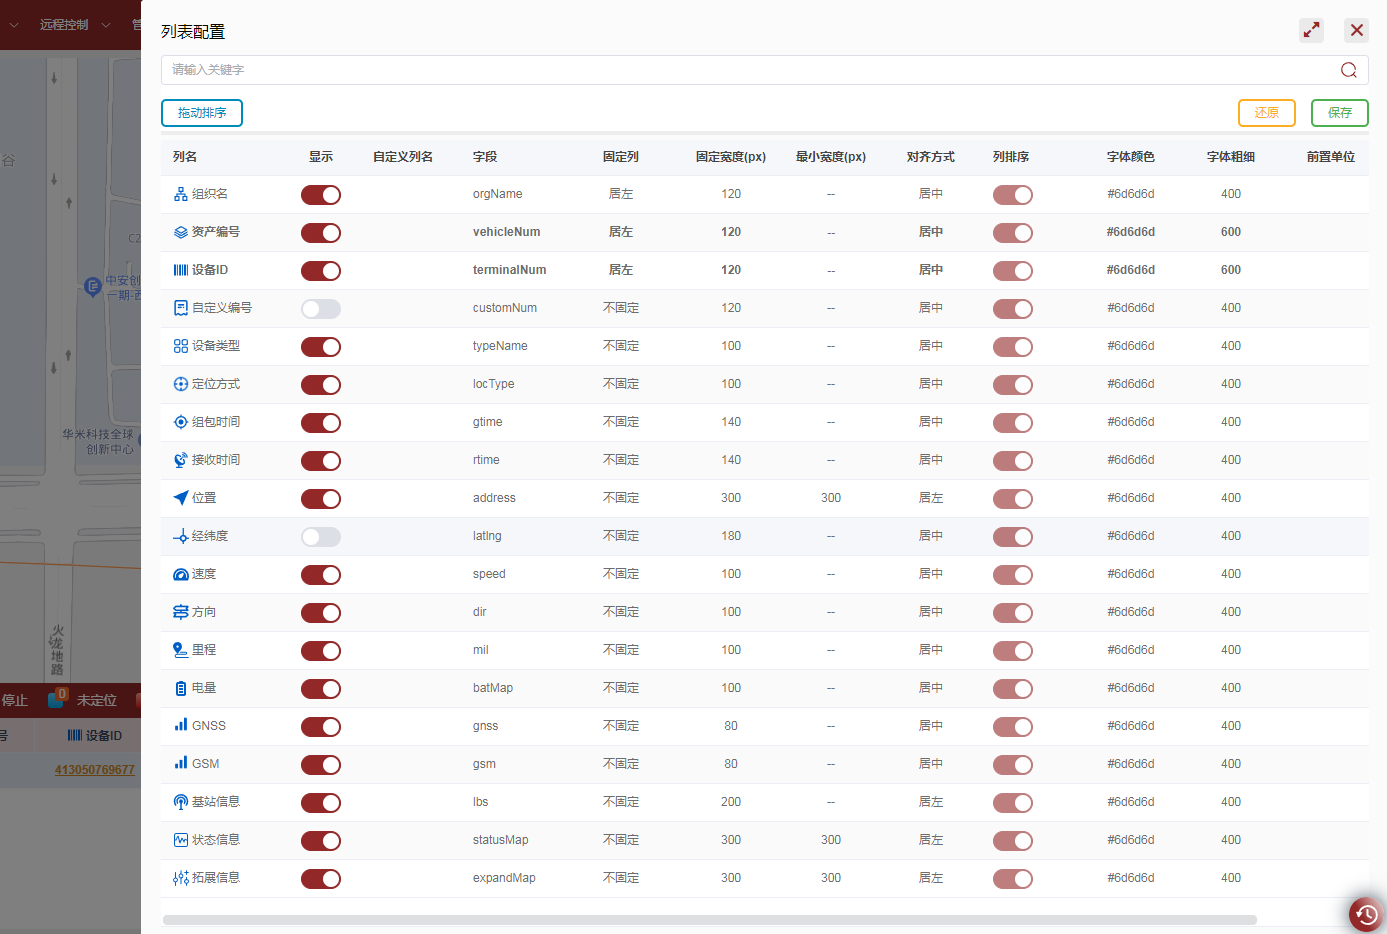
Task: Click 拖动排序 button
Action: click(202, 113)
